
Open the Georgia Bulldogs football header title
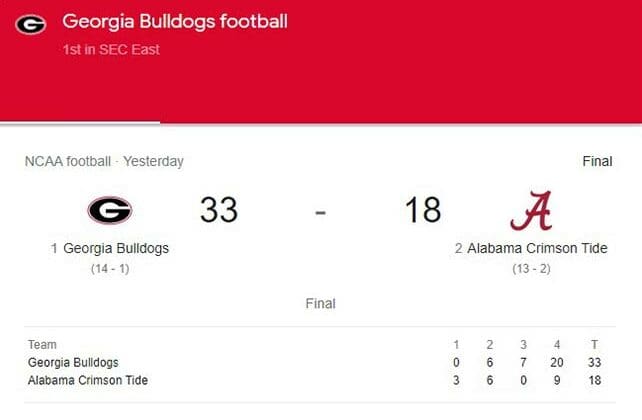pos(175,22)
